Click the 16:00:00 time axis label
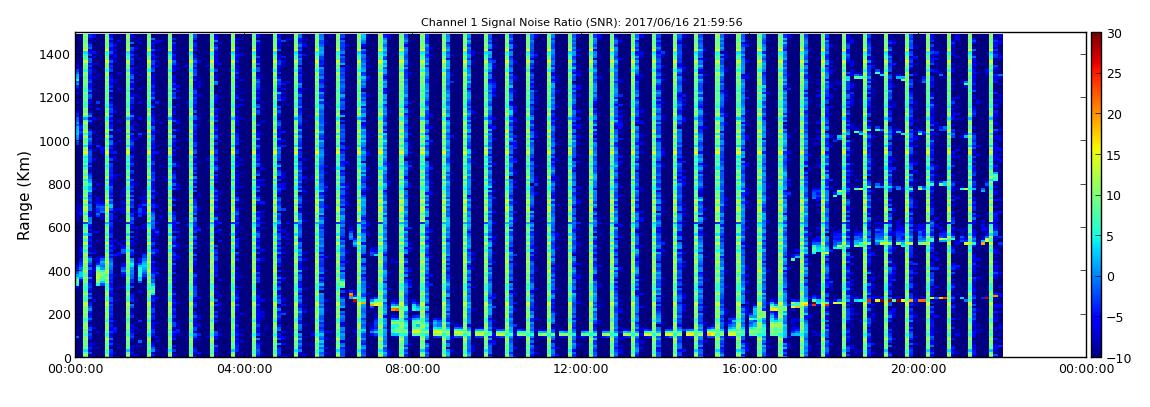Screen dimensions: 1150x407 [x=749, y=370]
